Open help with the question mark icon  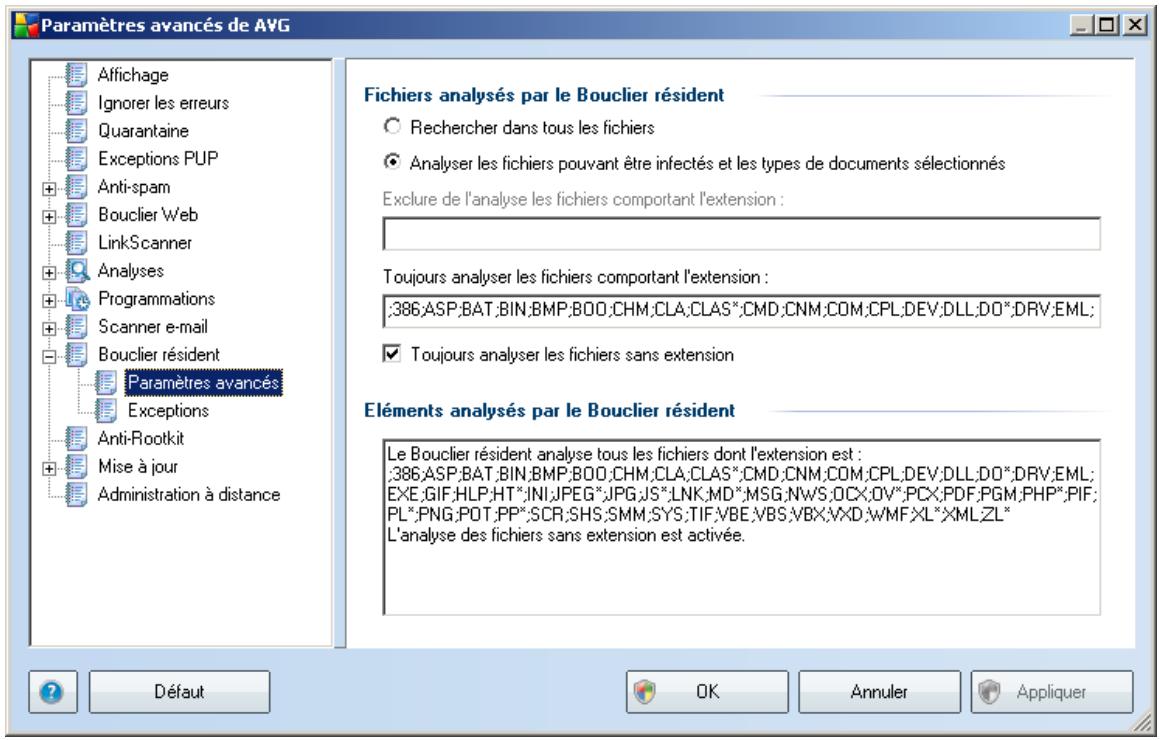52,692
